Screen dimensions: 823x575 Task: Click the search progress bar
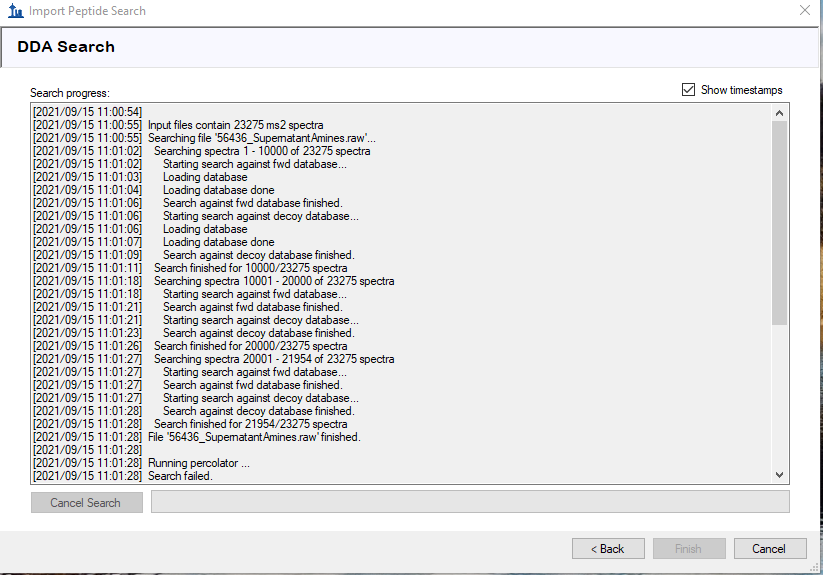tap(469, 502)
